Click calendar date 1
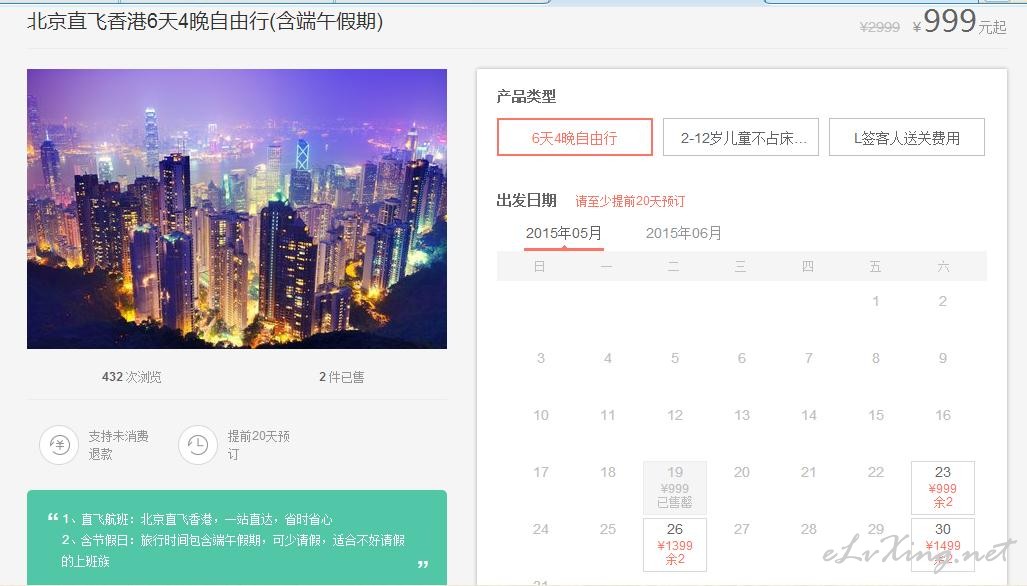 (876, 301)
